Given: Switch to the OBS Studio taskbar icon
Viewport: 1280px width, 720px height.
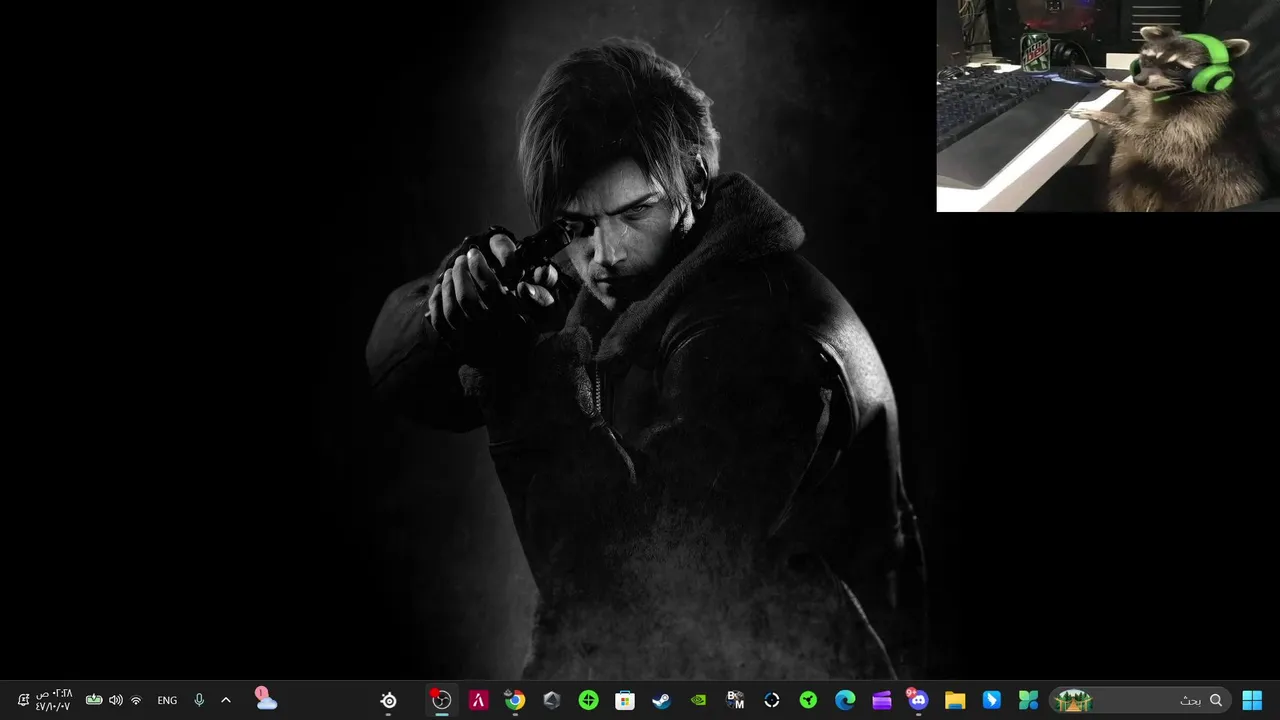Looking at the screenshot, I should click(441, 700).
